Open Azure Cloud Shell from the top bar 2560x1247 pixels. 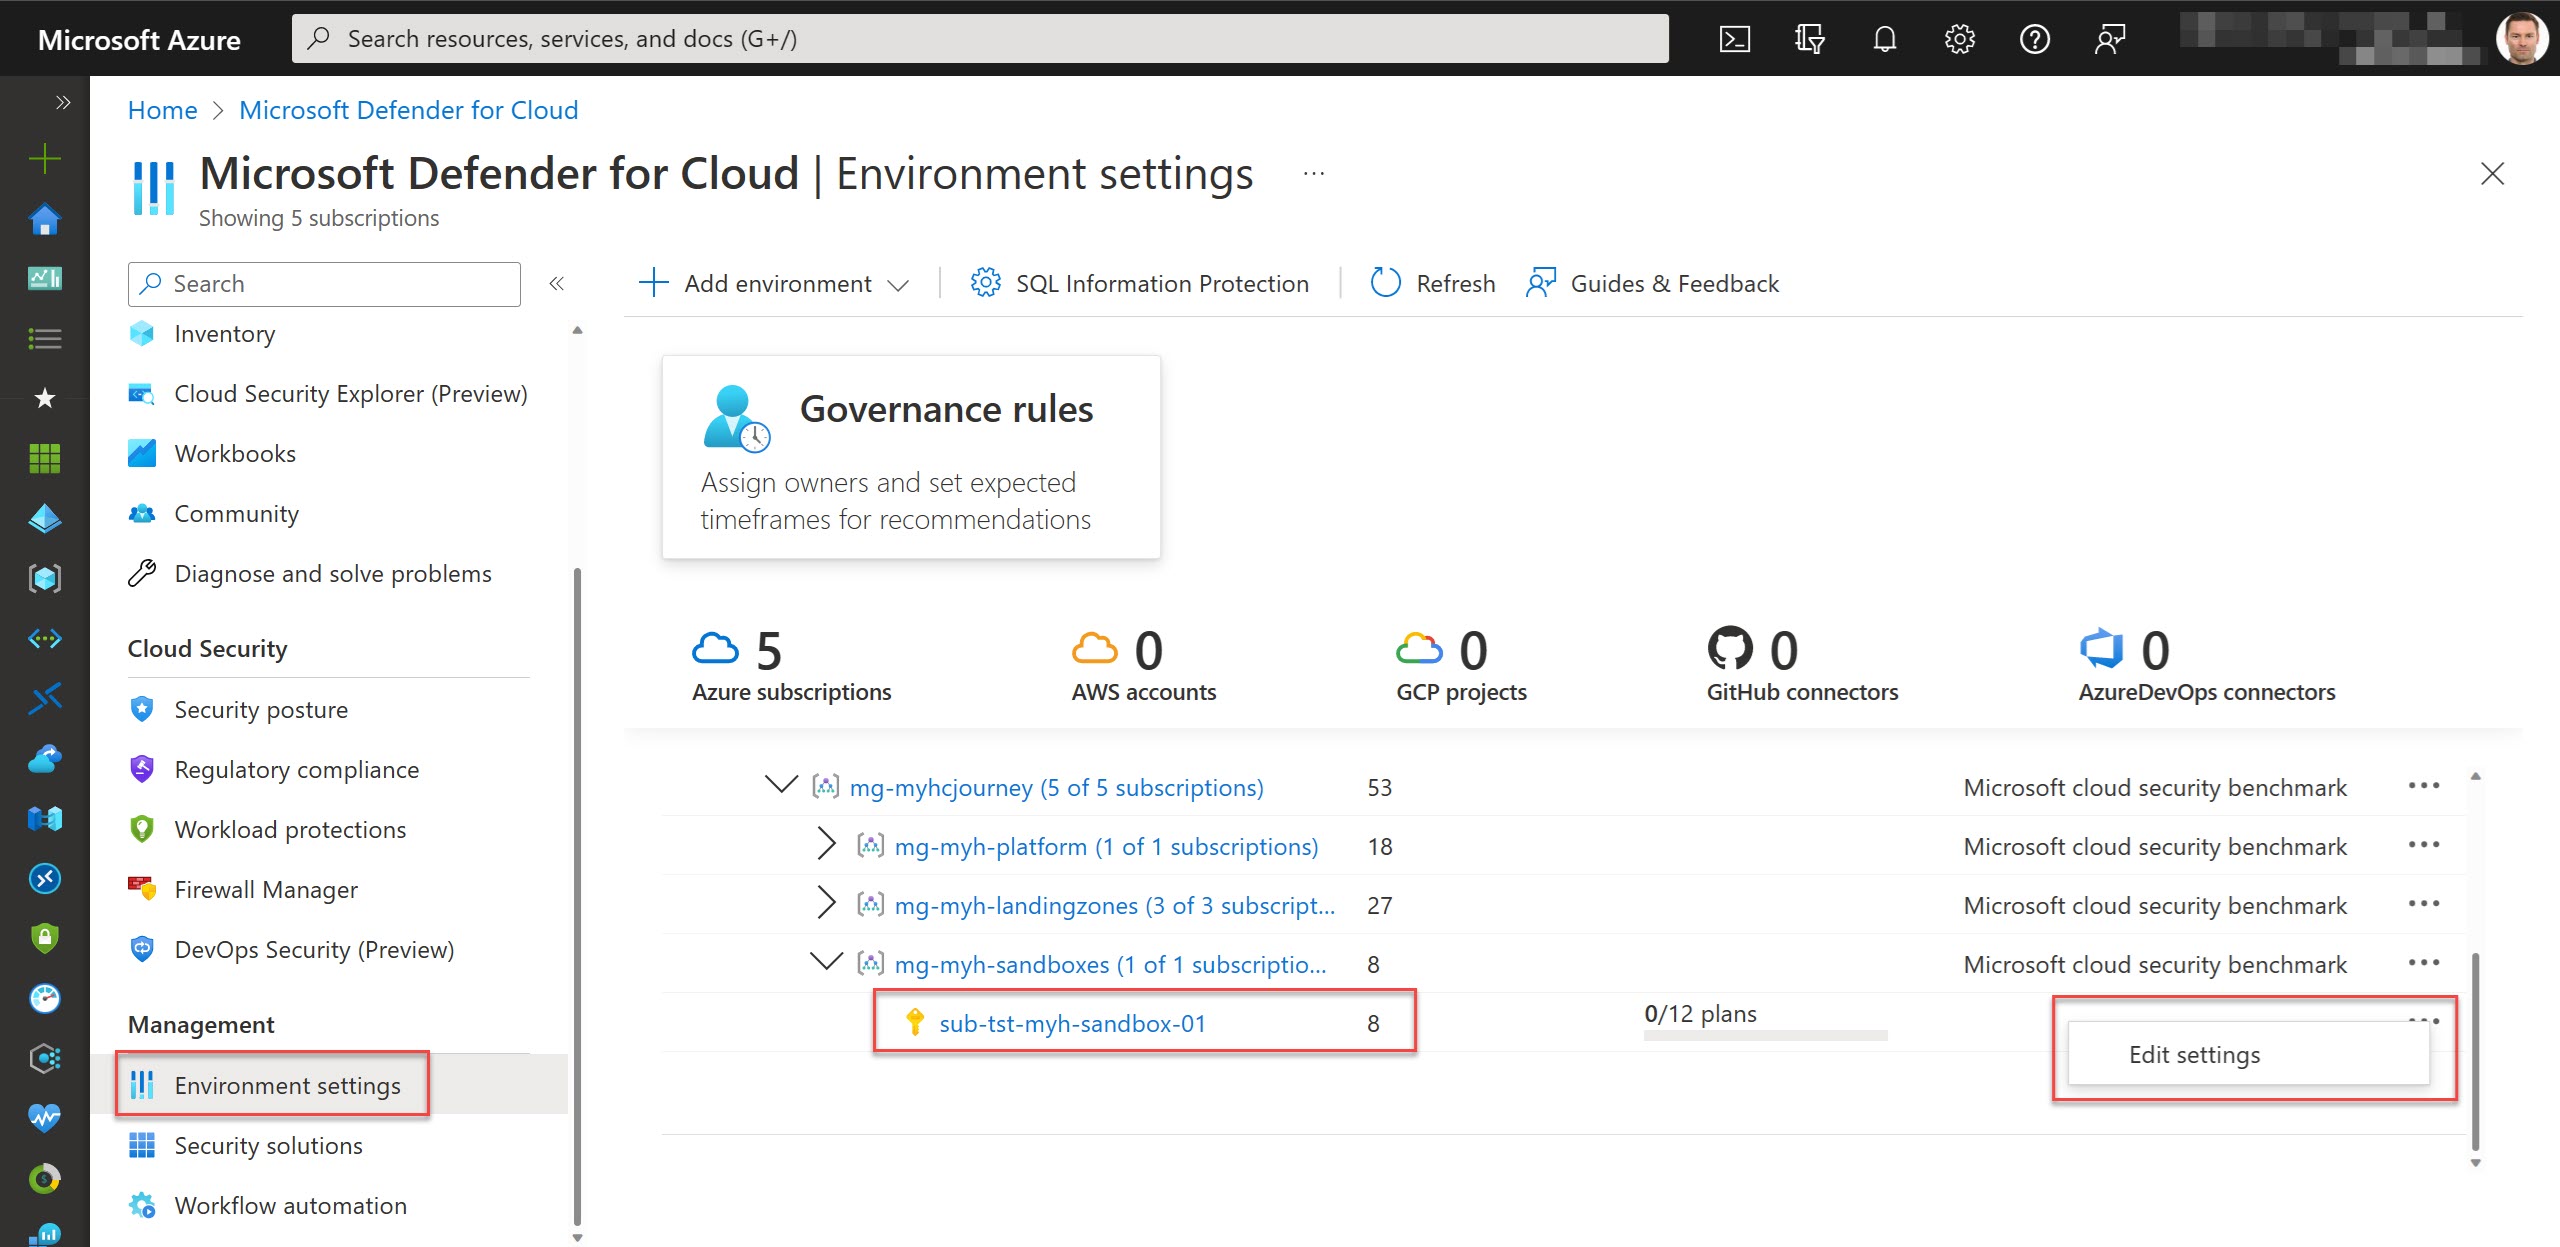(1735, 38)
